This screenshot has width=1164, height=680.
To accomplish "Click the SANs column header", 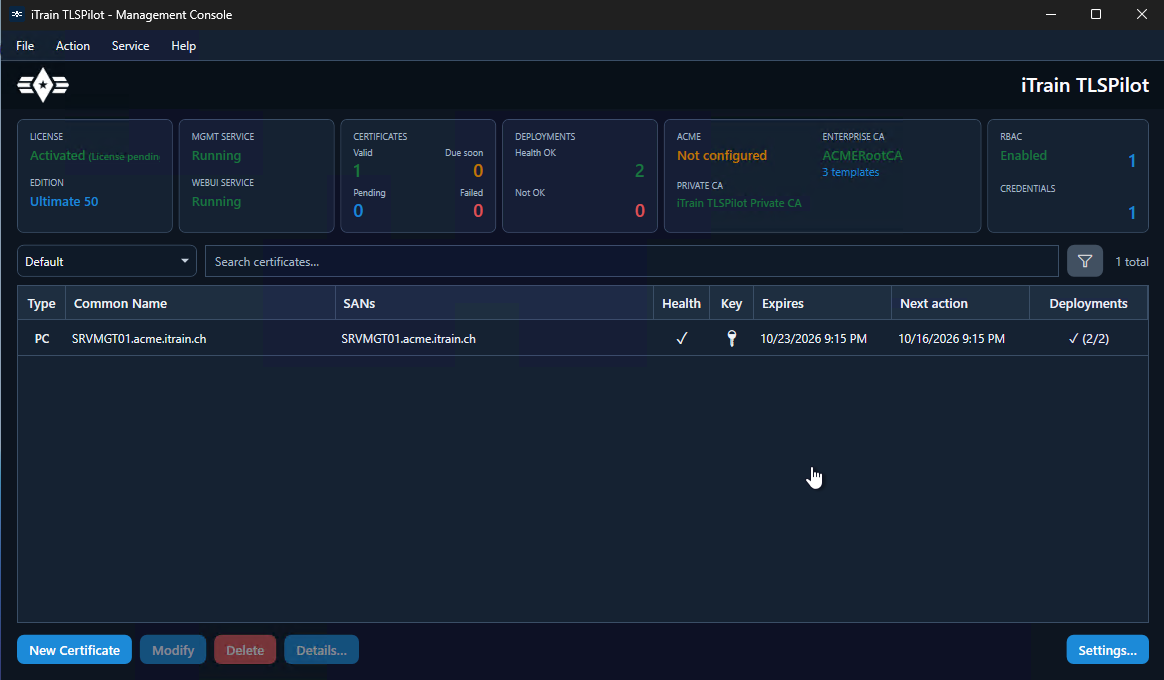I will pos(494,303).
